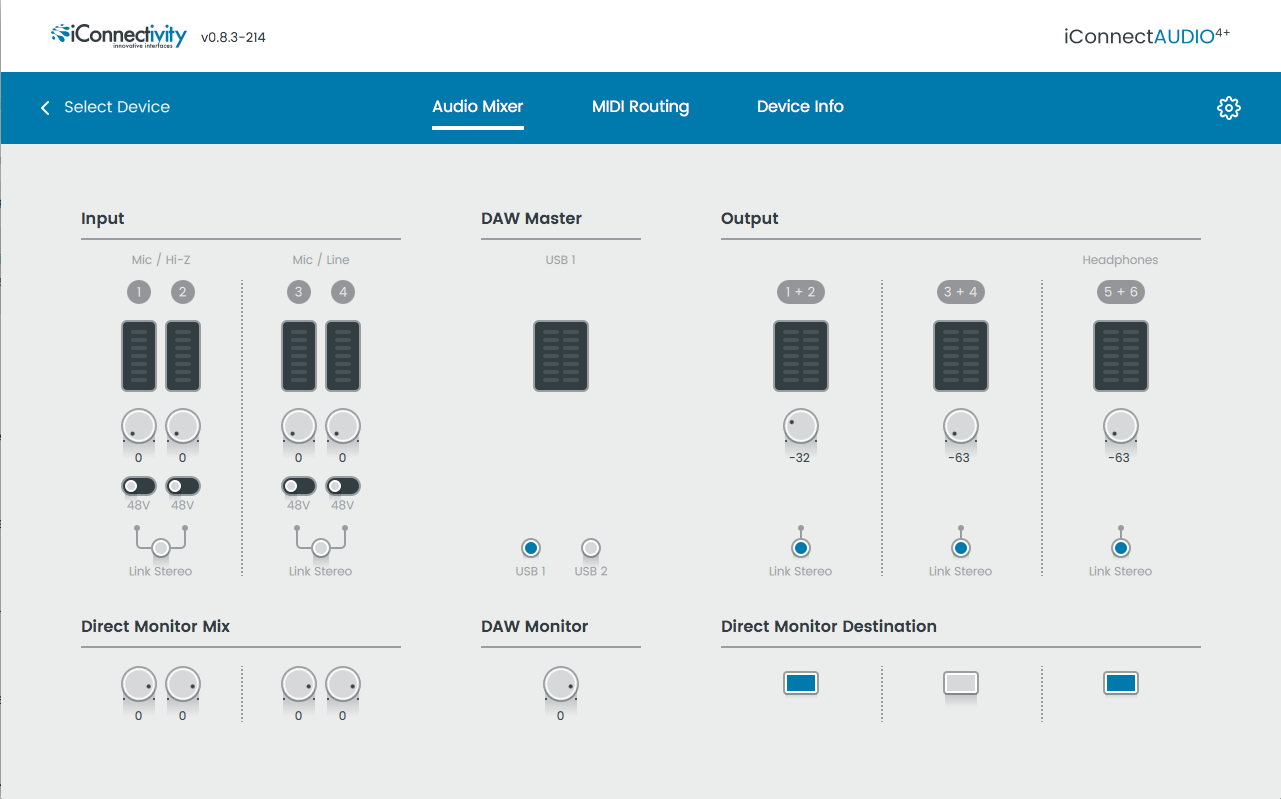
Task: Select input channel 3 badge
Action: pyautogui.click(x=299, y=292)
